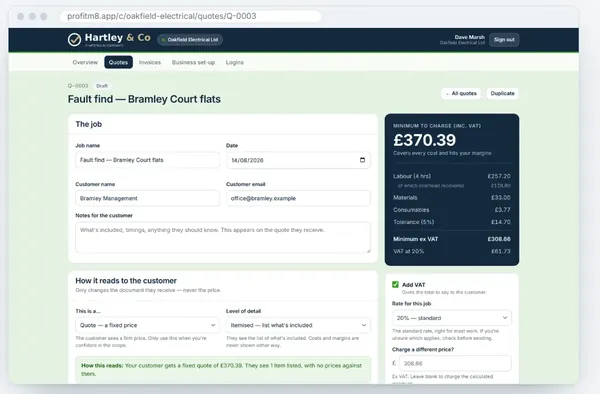Select the Logins tab

pos(235,62)
